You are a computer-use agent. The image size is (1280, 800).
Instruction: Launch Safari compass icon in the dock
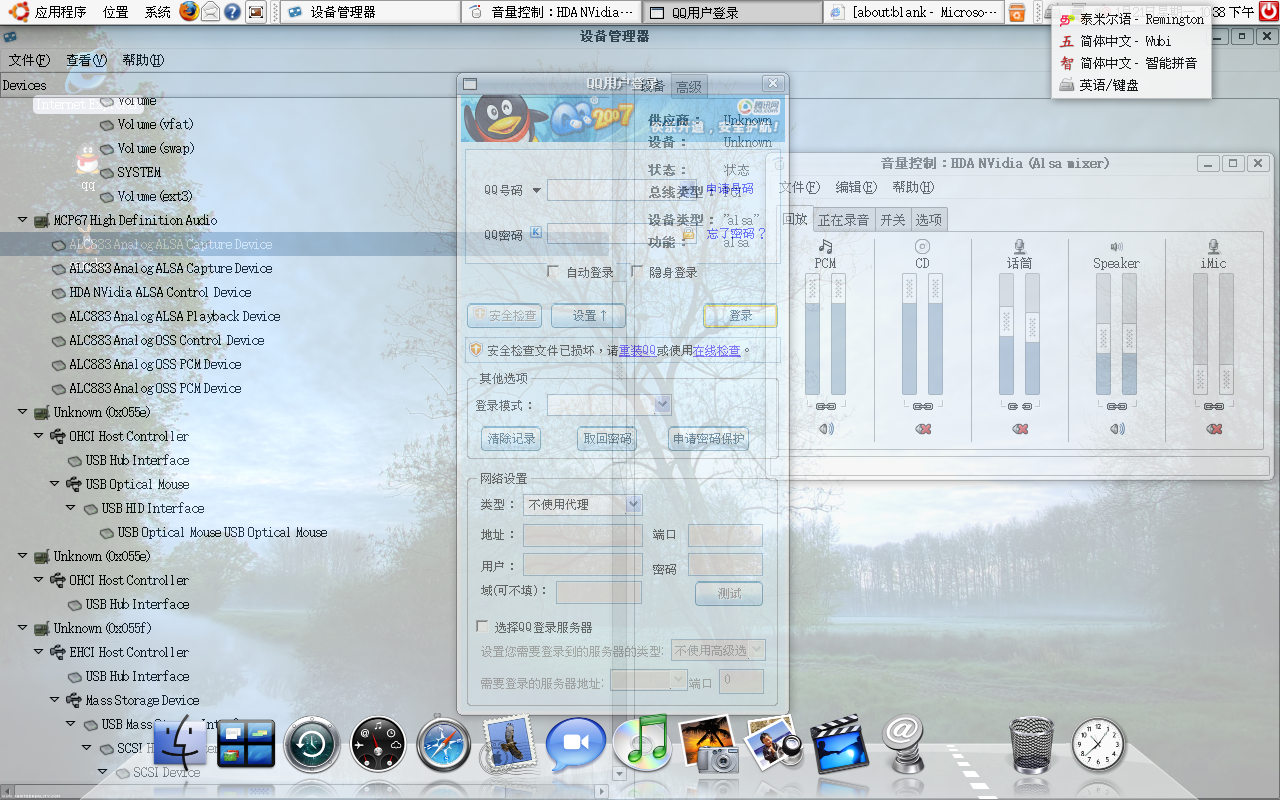pyautogui.click(x=444, y=745)
